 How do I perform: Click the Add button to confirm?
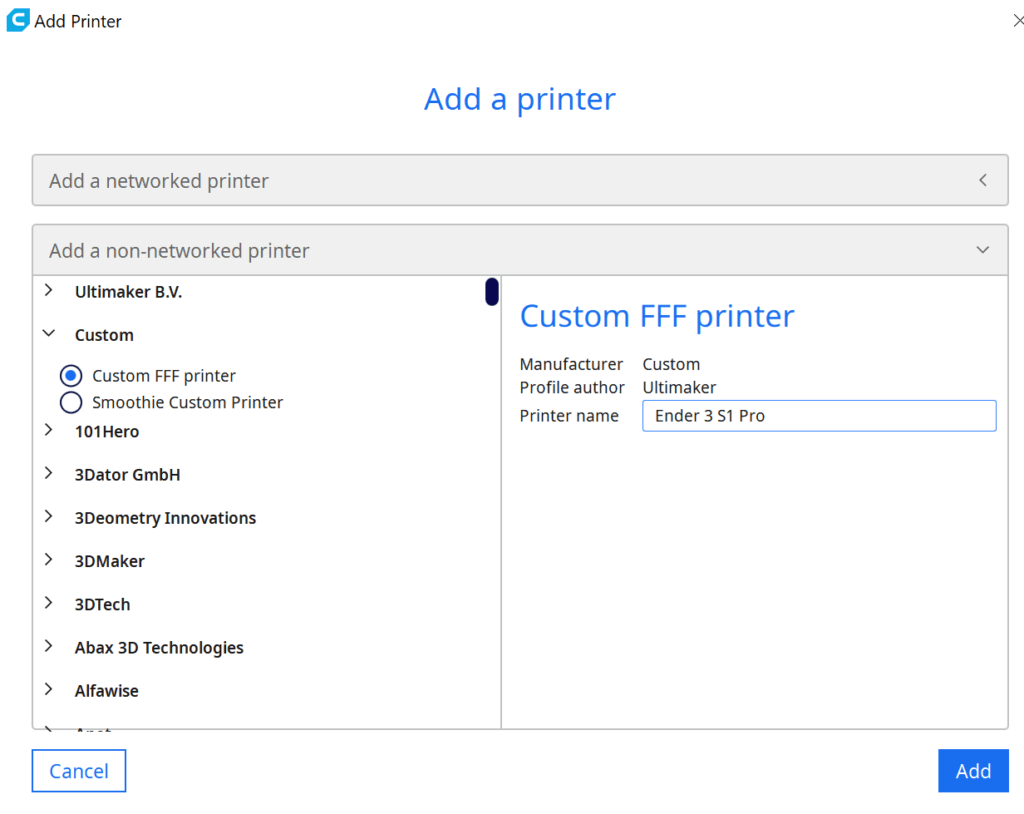coord(972,770)
